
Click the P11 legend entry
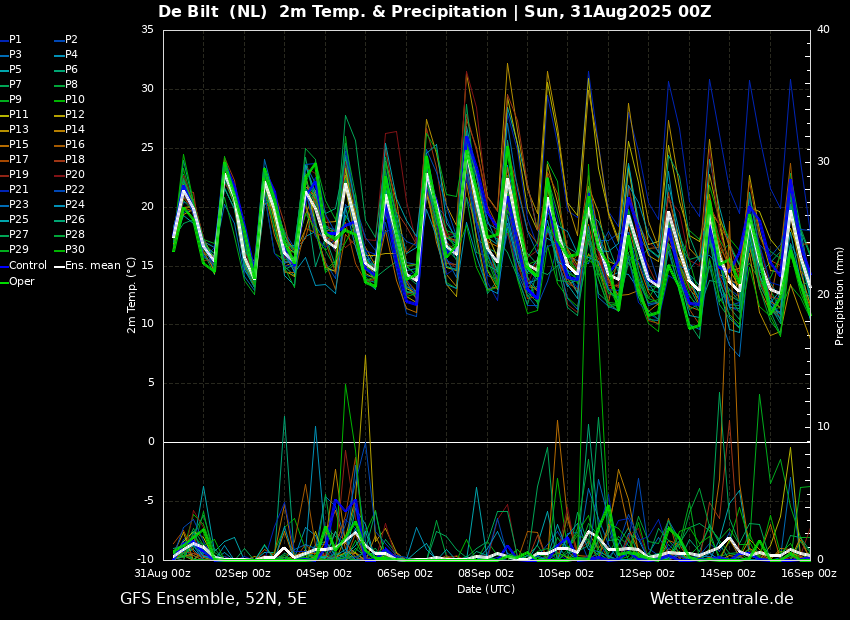[x=18, y=114]
